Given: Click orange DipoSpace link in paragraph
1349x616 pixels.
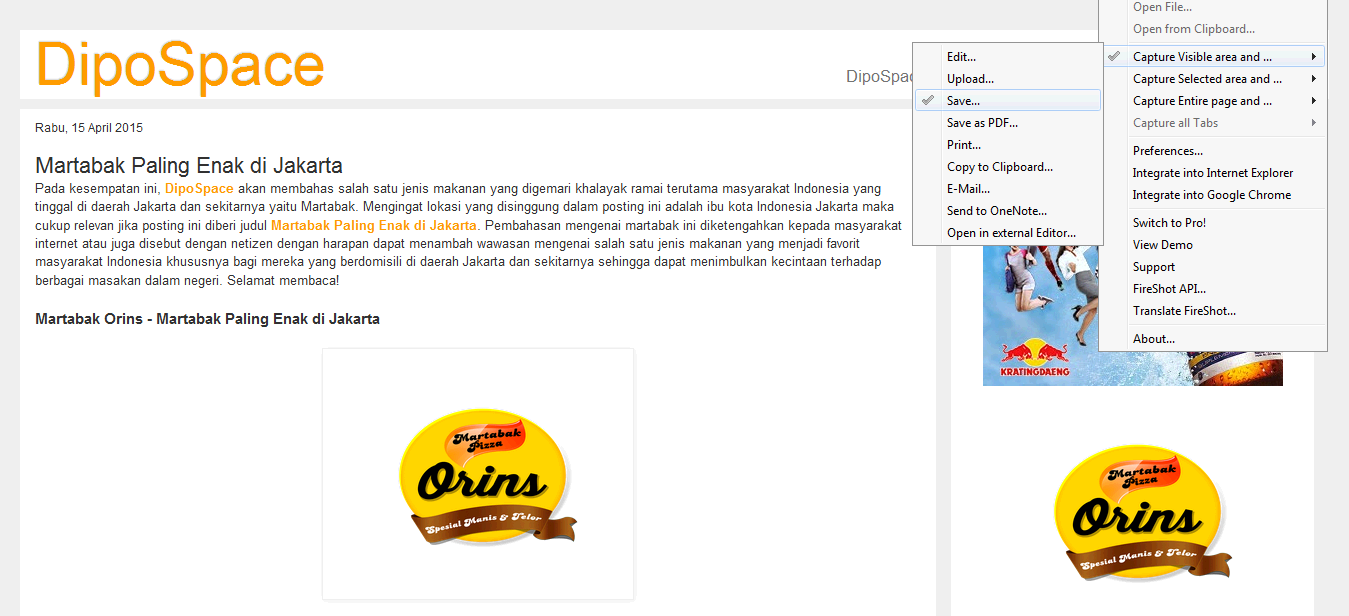Looking at the screenshot, I should pos(199,188).
